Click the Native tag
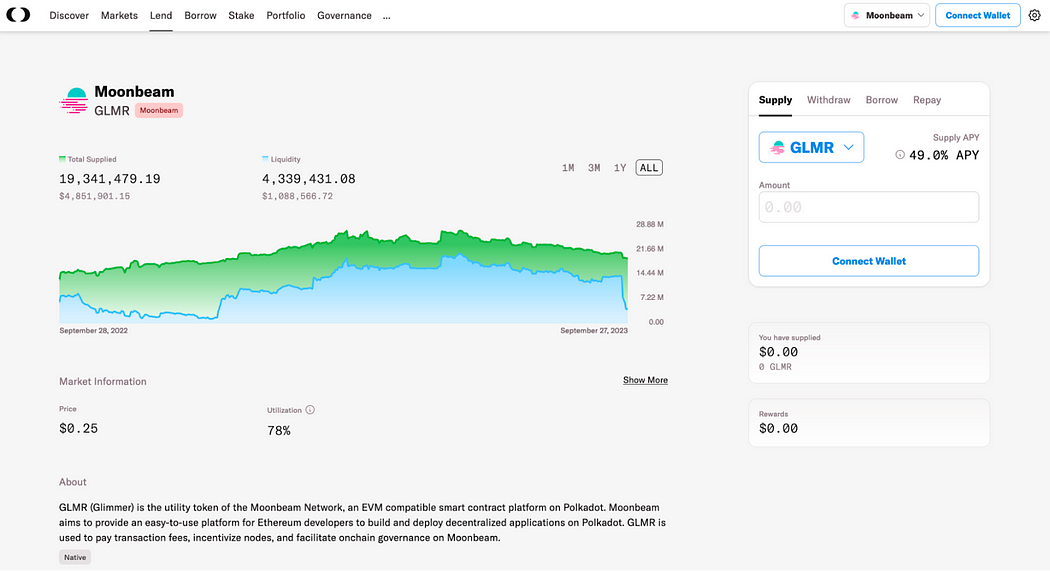The width and height of the screenshot is (1050, 571). tap(75, 557)
